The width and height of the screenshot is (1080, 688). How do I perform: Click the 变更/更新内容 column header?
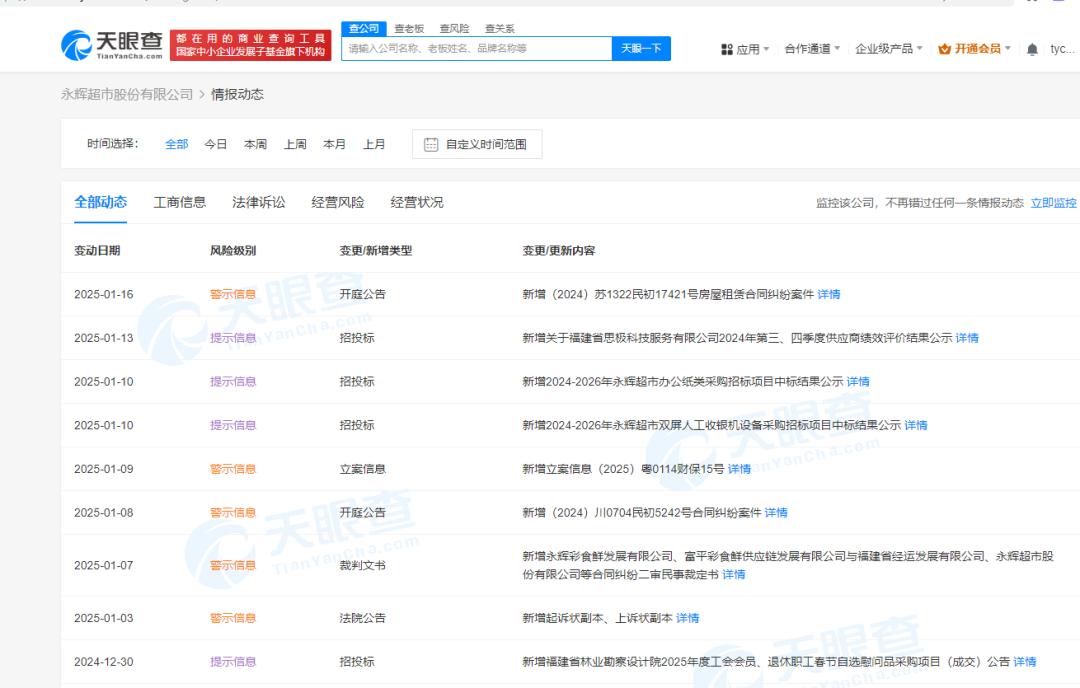(559, 251)
